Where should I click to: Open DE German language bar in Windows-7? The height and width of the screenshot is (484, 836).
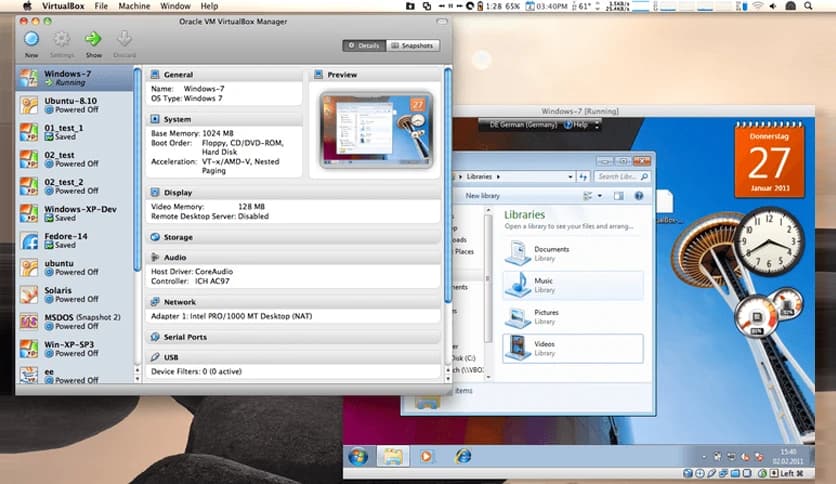pyautogui.click(x=522, y=125)
